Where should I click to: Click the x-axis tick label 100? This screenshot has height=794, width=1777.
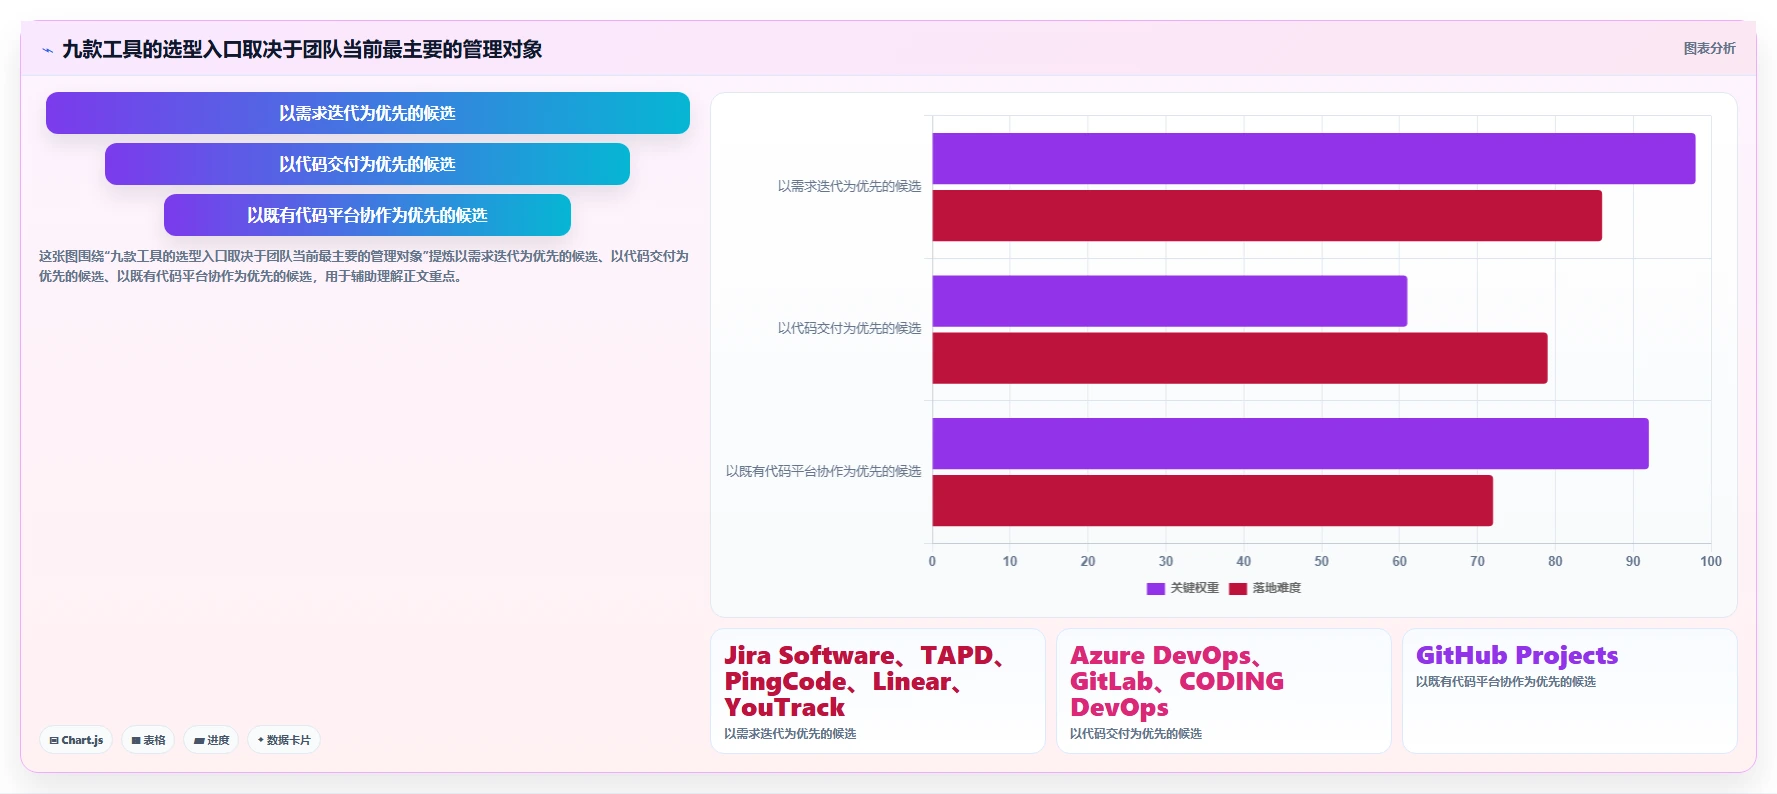point(1711,561)
